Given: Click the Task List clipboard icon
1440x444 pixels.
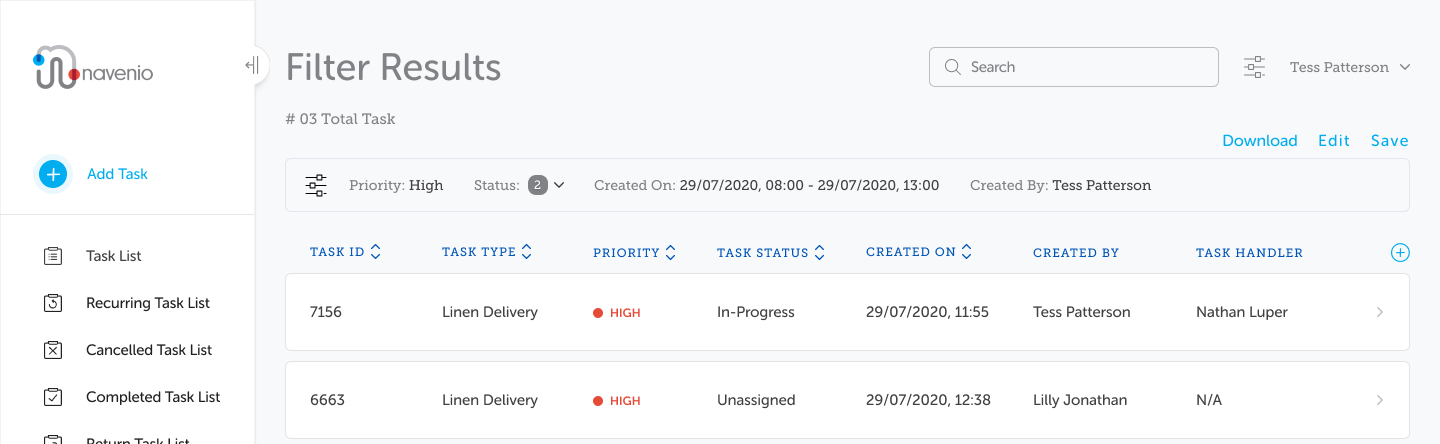Looking at the screenshot, I should click(54, 256).
